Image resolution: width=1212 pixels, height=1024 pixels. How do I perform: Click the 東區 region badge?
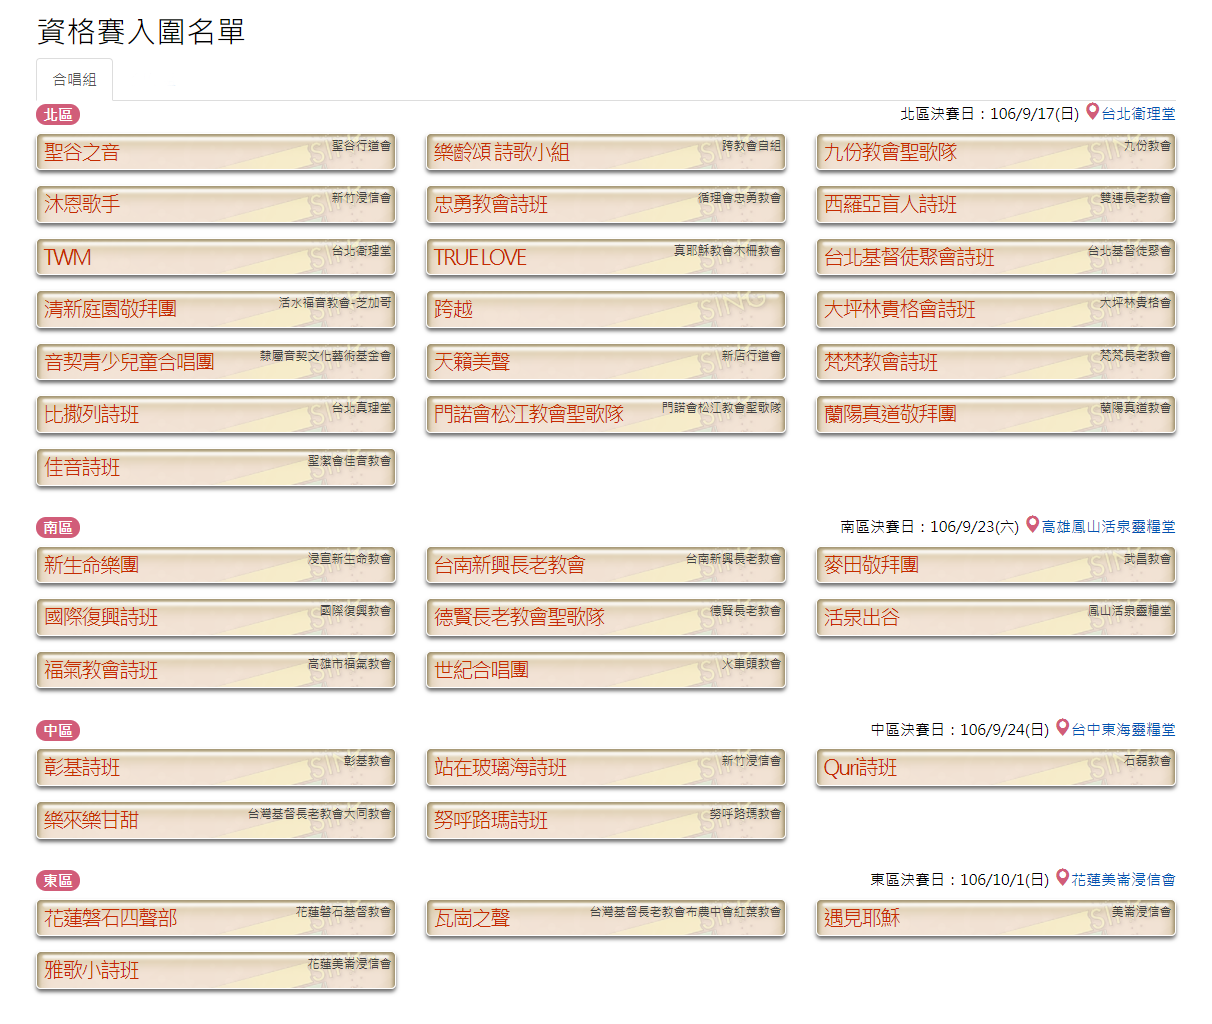click(58, 881)
